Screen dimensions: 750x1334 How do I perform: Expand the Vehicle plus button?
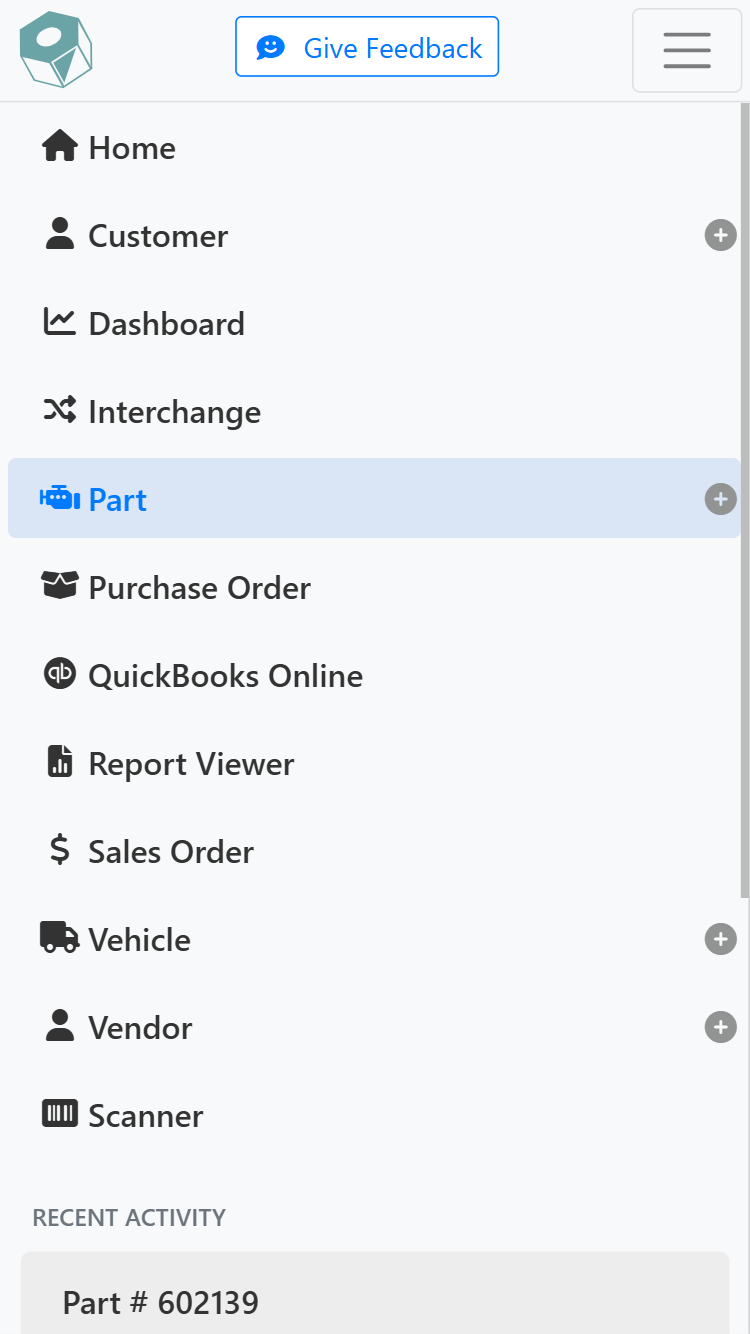[720, 939]
